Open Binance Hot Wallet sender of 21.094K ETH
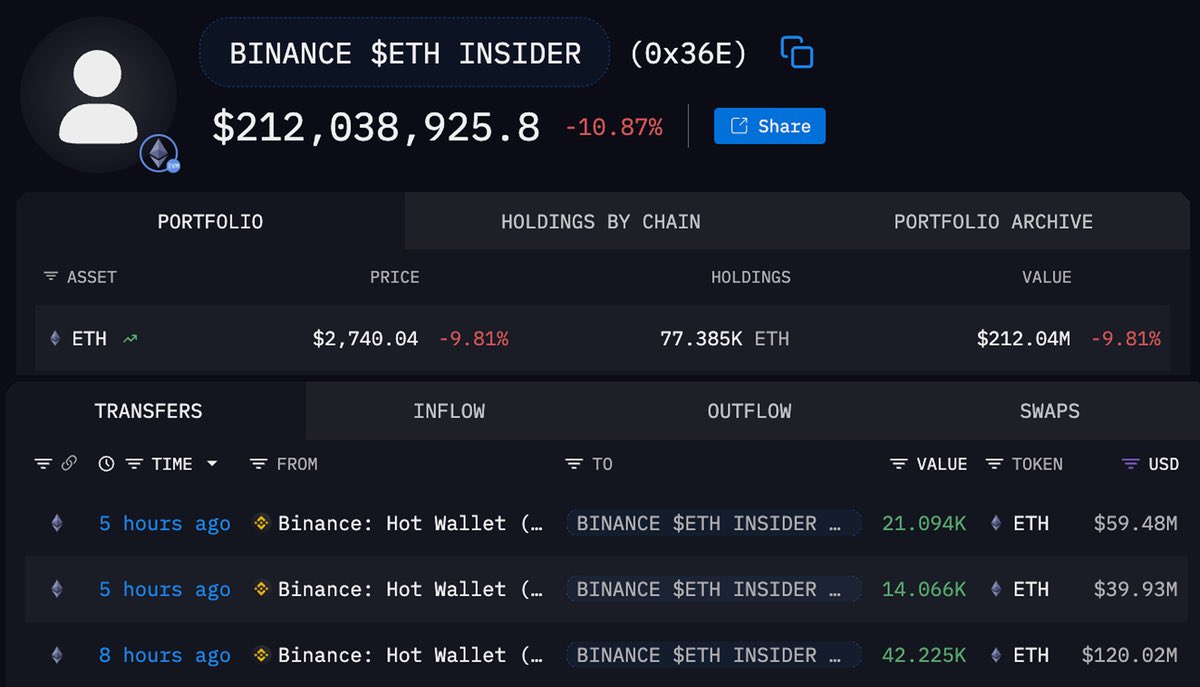 [399, 523]
